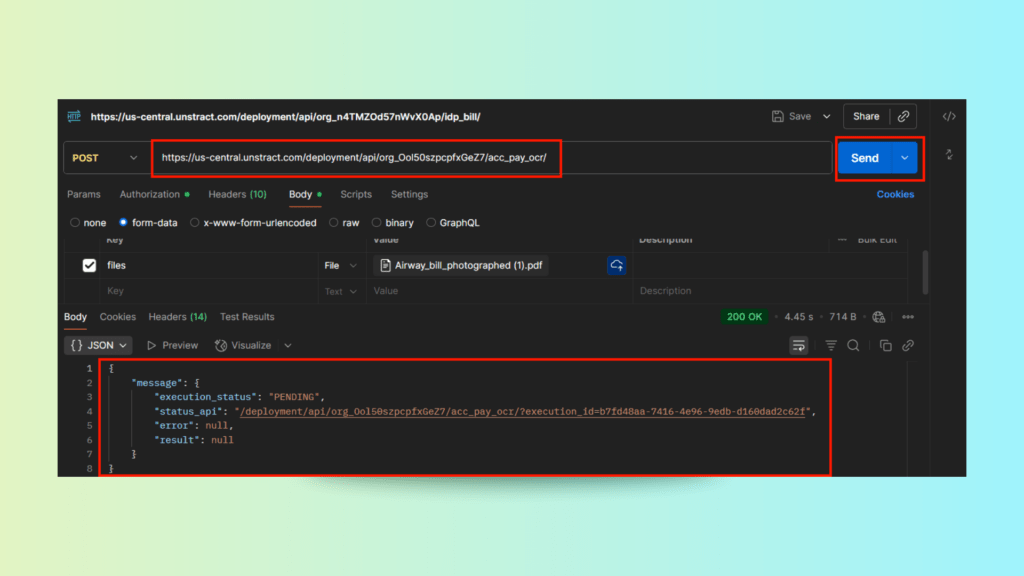Click the upload cloud icon beside the PDF file

[617, 265]
